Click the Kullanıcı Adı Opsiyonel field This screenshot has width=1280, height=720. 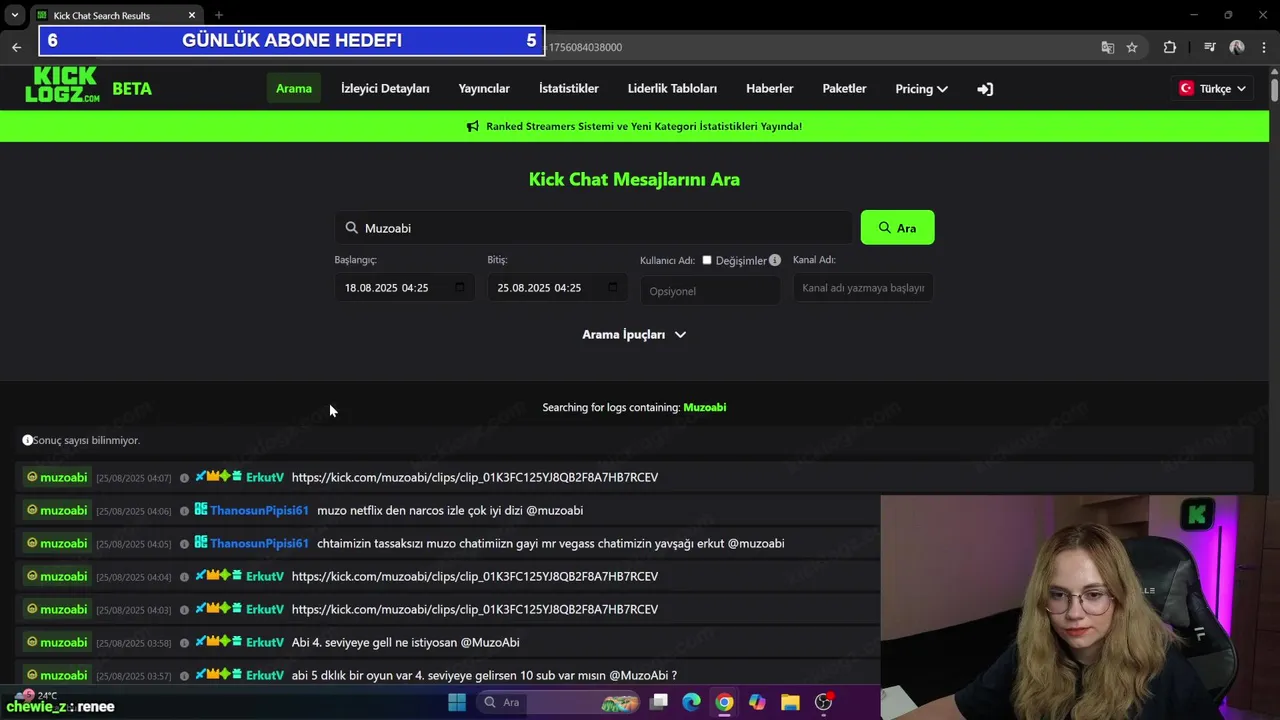tap(710, 291)
